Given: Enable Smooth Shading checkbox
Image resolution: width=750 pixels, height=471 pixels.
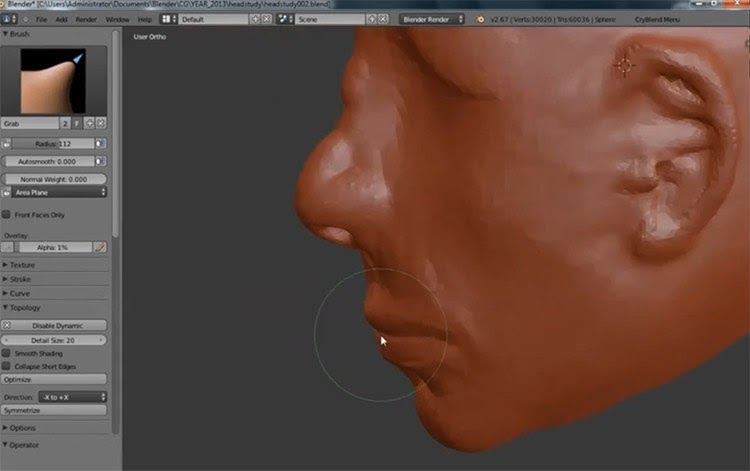Looking at the screenshot, I should 6,353.
